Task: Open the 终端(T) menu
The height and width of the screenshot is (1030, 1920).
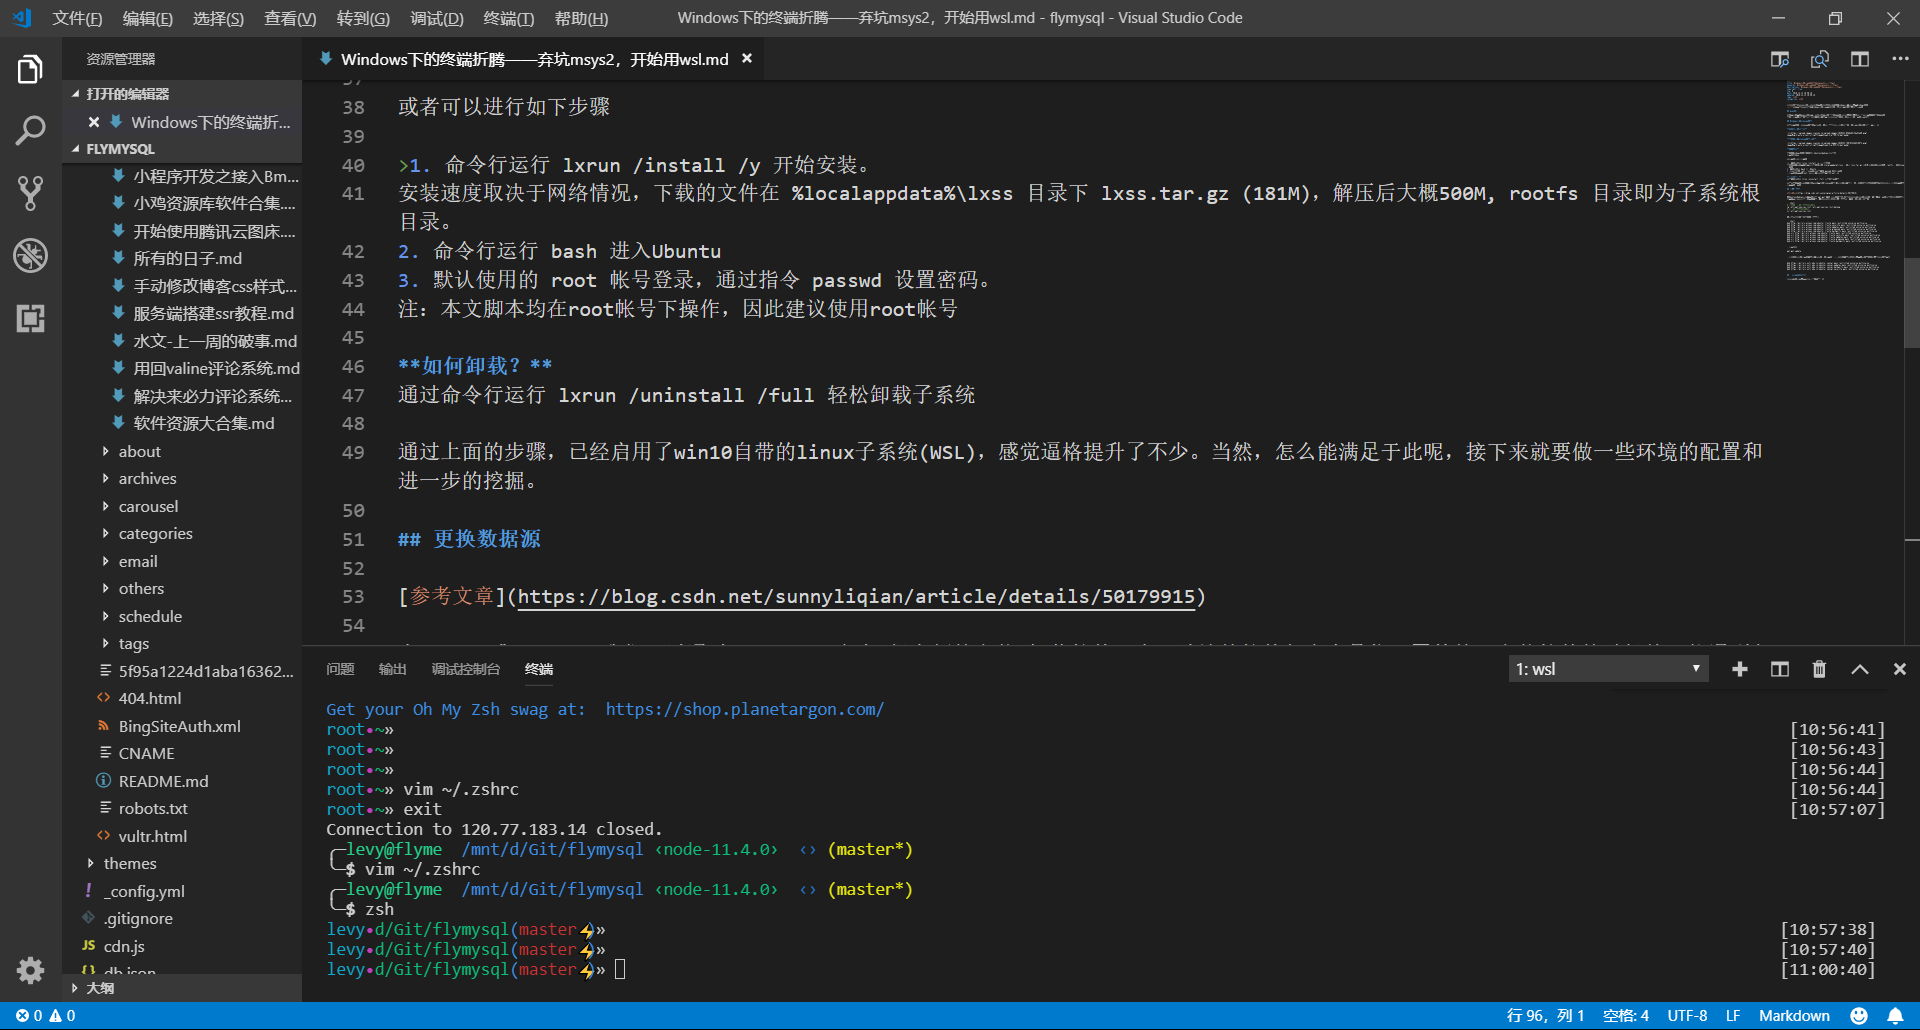Action: pos(508,18)
